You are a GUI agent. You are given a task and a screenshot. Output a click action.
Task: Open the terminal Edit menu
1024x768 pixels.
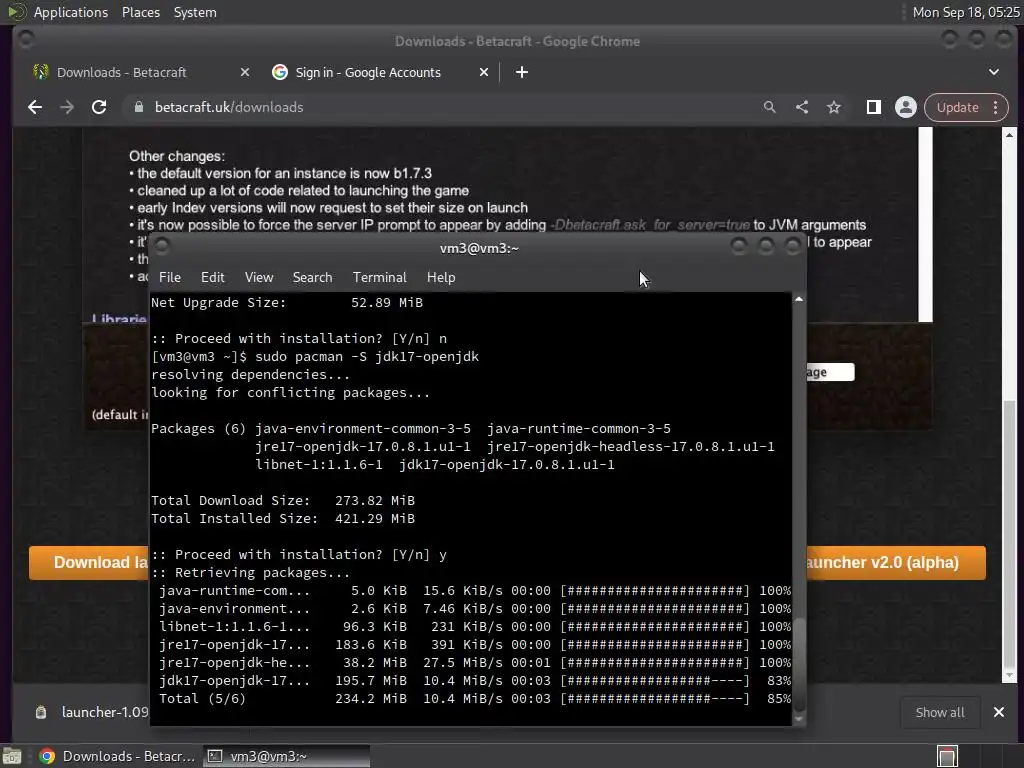(213, 278)
